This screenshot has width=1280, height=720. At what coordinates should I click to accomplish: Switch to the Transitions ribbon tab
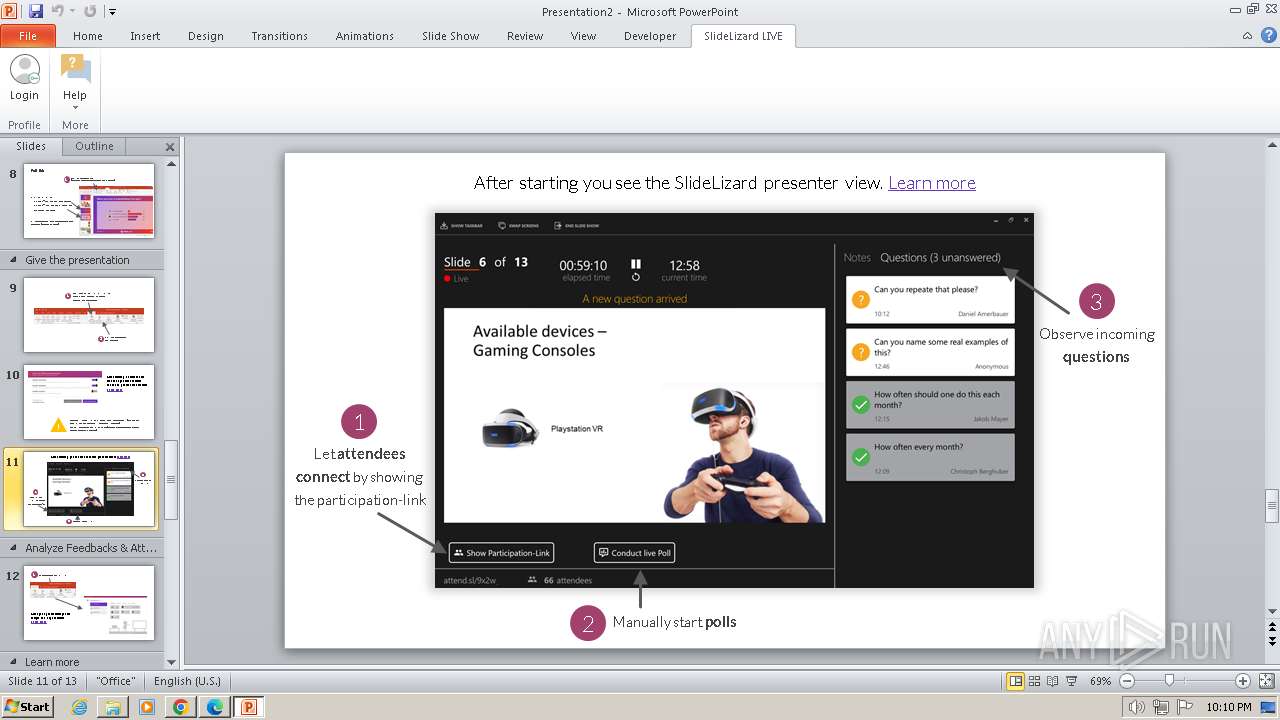(280, 36)
